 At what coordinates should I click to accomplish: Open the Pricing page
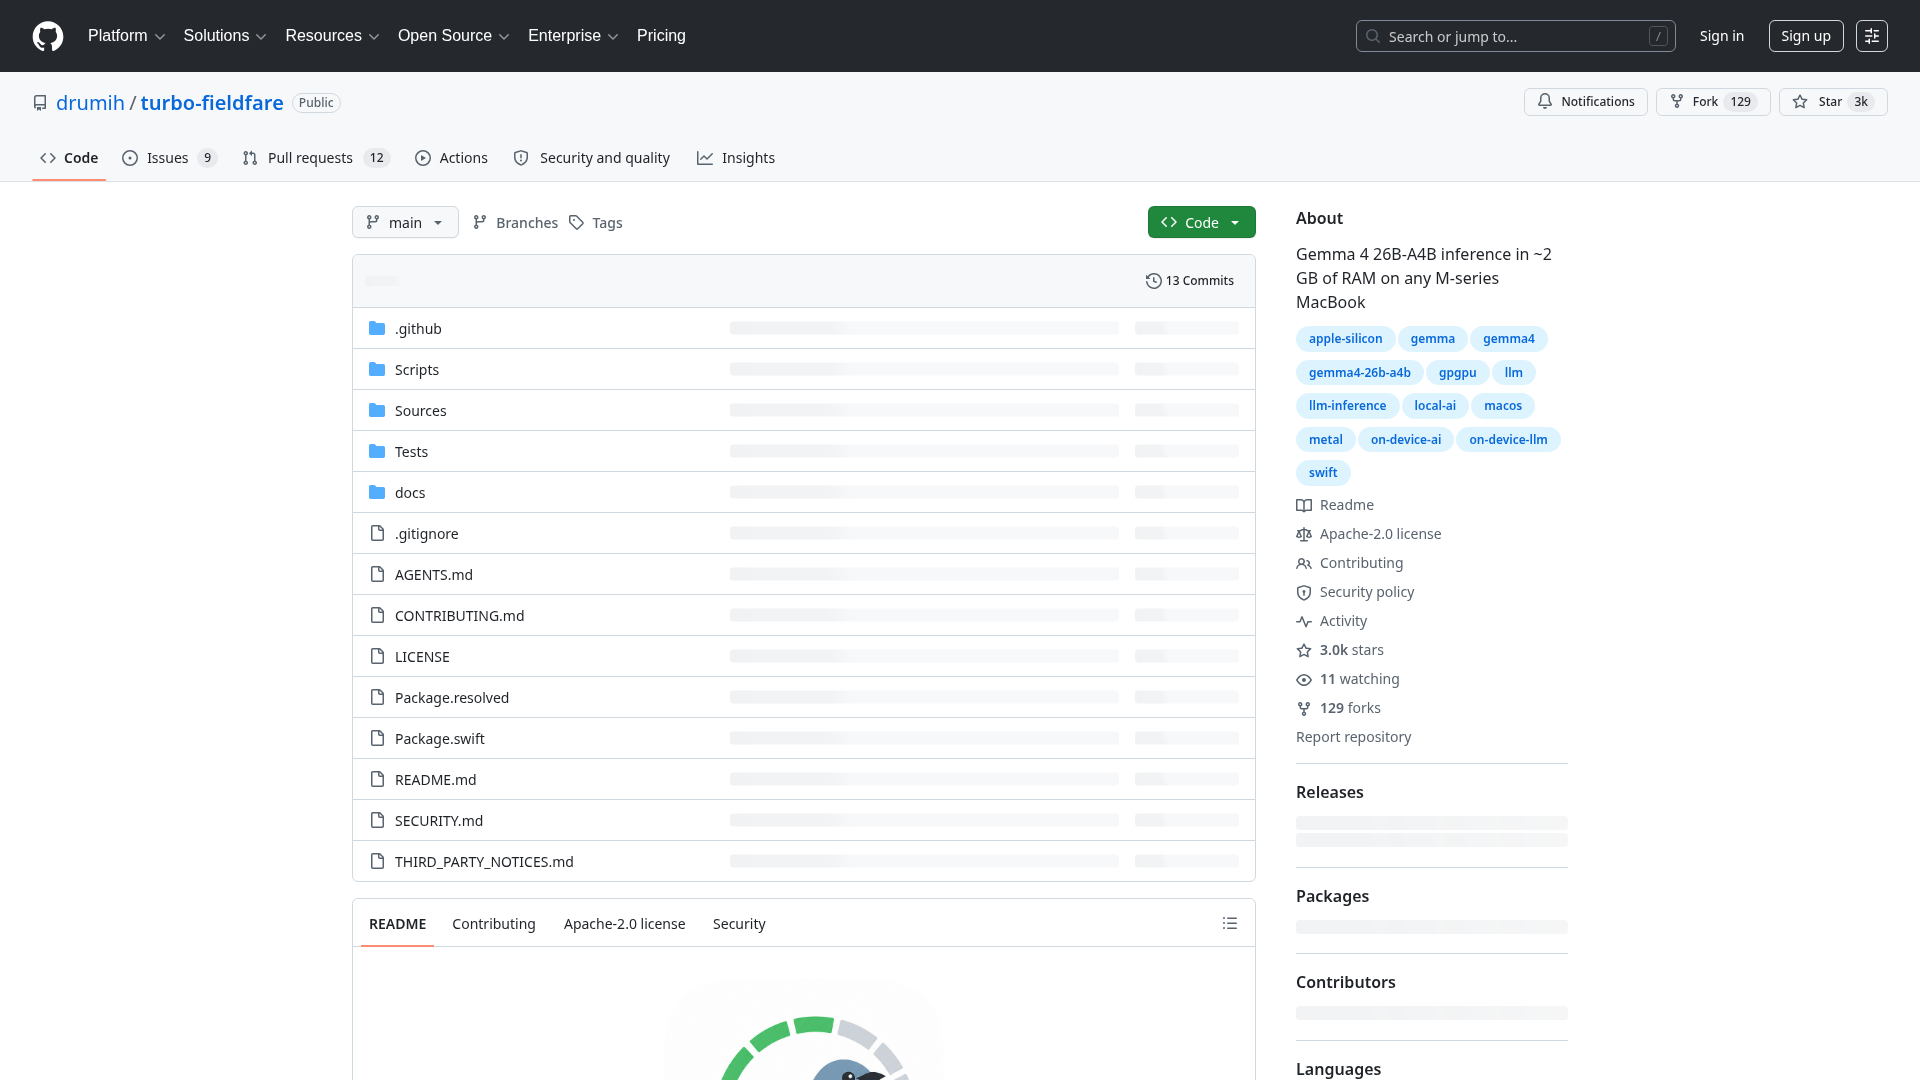[661, 36]
